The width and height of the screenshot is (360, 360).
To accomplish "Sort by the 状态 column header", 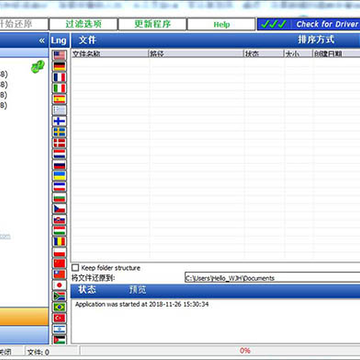I will coord(264,54).
